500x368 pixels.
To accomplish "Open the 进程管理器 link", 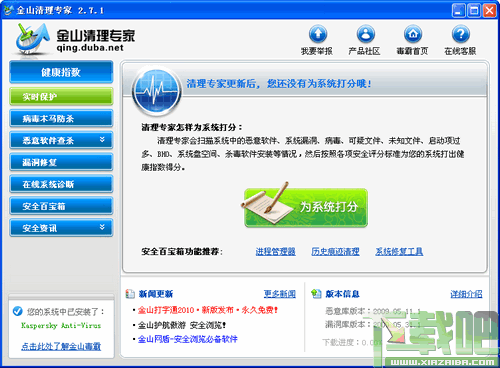I will (x=275, y=251).
